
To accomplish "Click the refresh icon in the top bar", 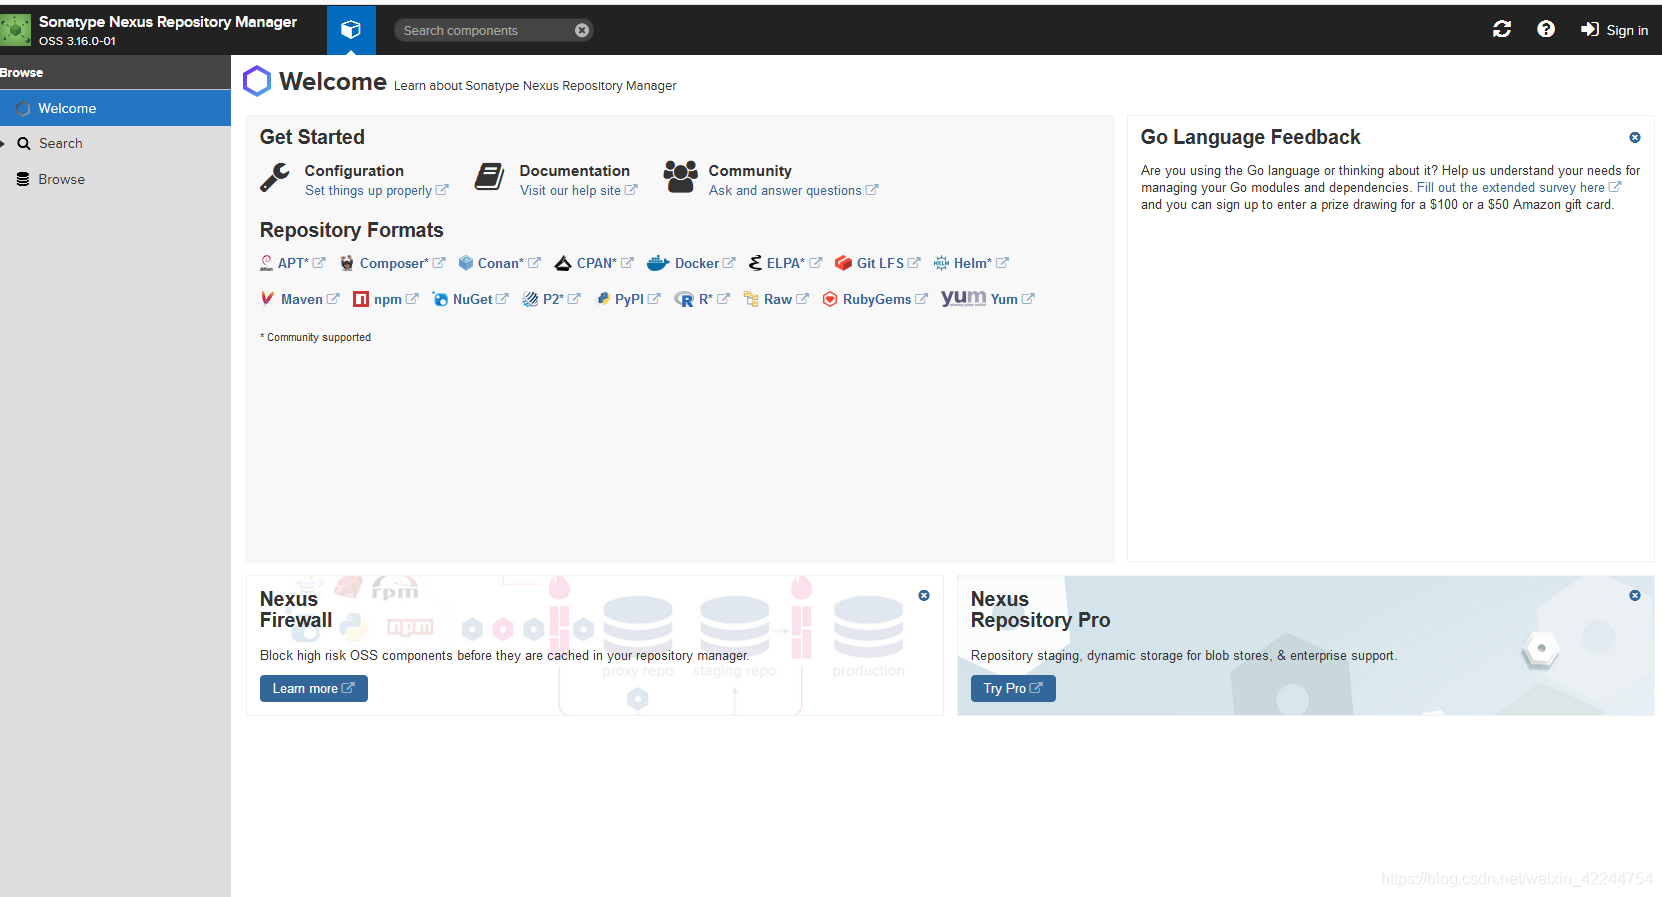I will point(1502,29).
